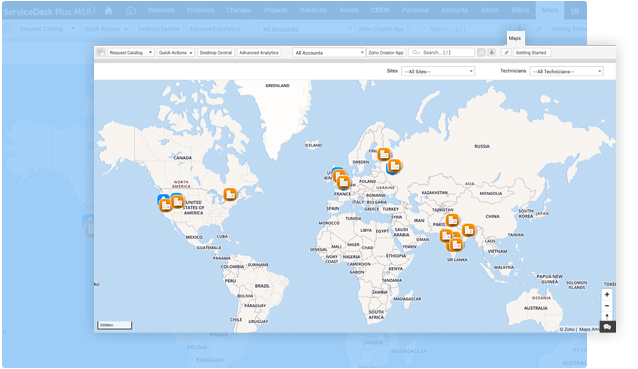This screenshot has height=369, width=638.
Task: Select the orange marker in eastern Canada
Action: 230,194
